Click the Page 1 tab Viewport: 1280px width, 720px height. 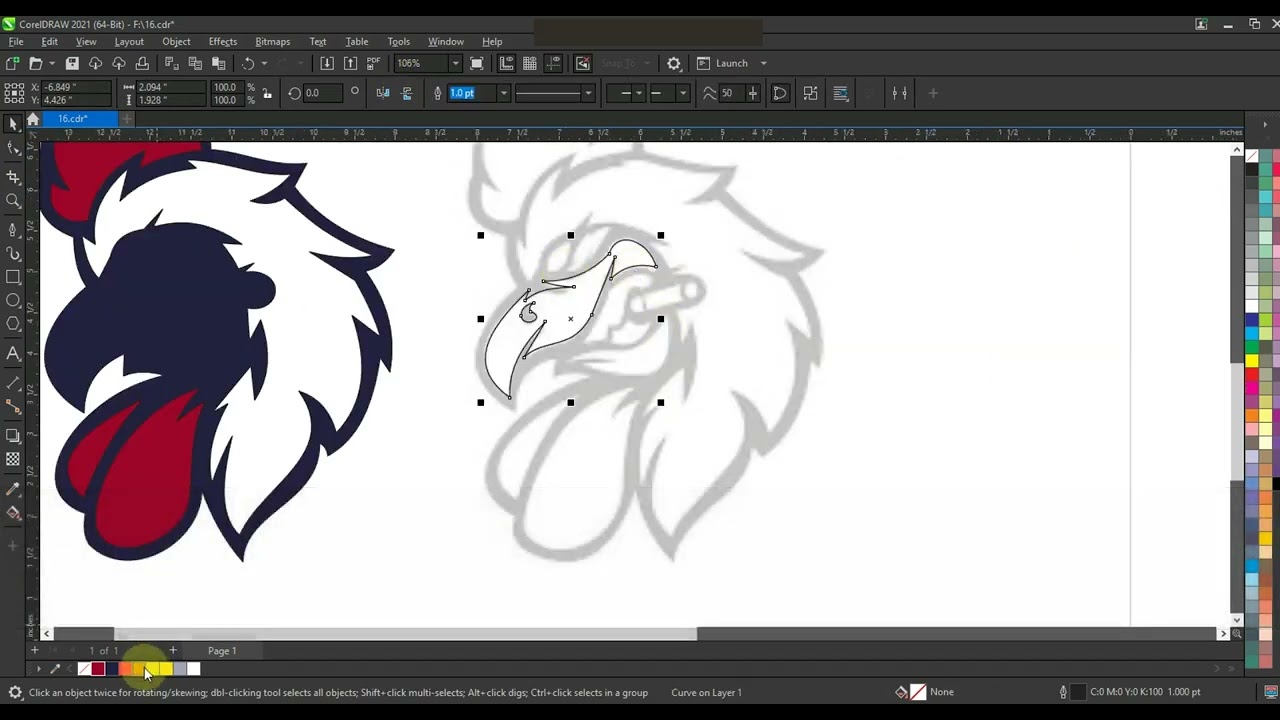point(222,651)
